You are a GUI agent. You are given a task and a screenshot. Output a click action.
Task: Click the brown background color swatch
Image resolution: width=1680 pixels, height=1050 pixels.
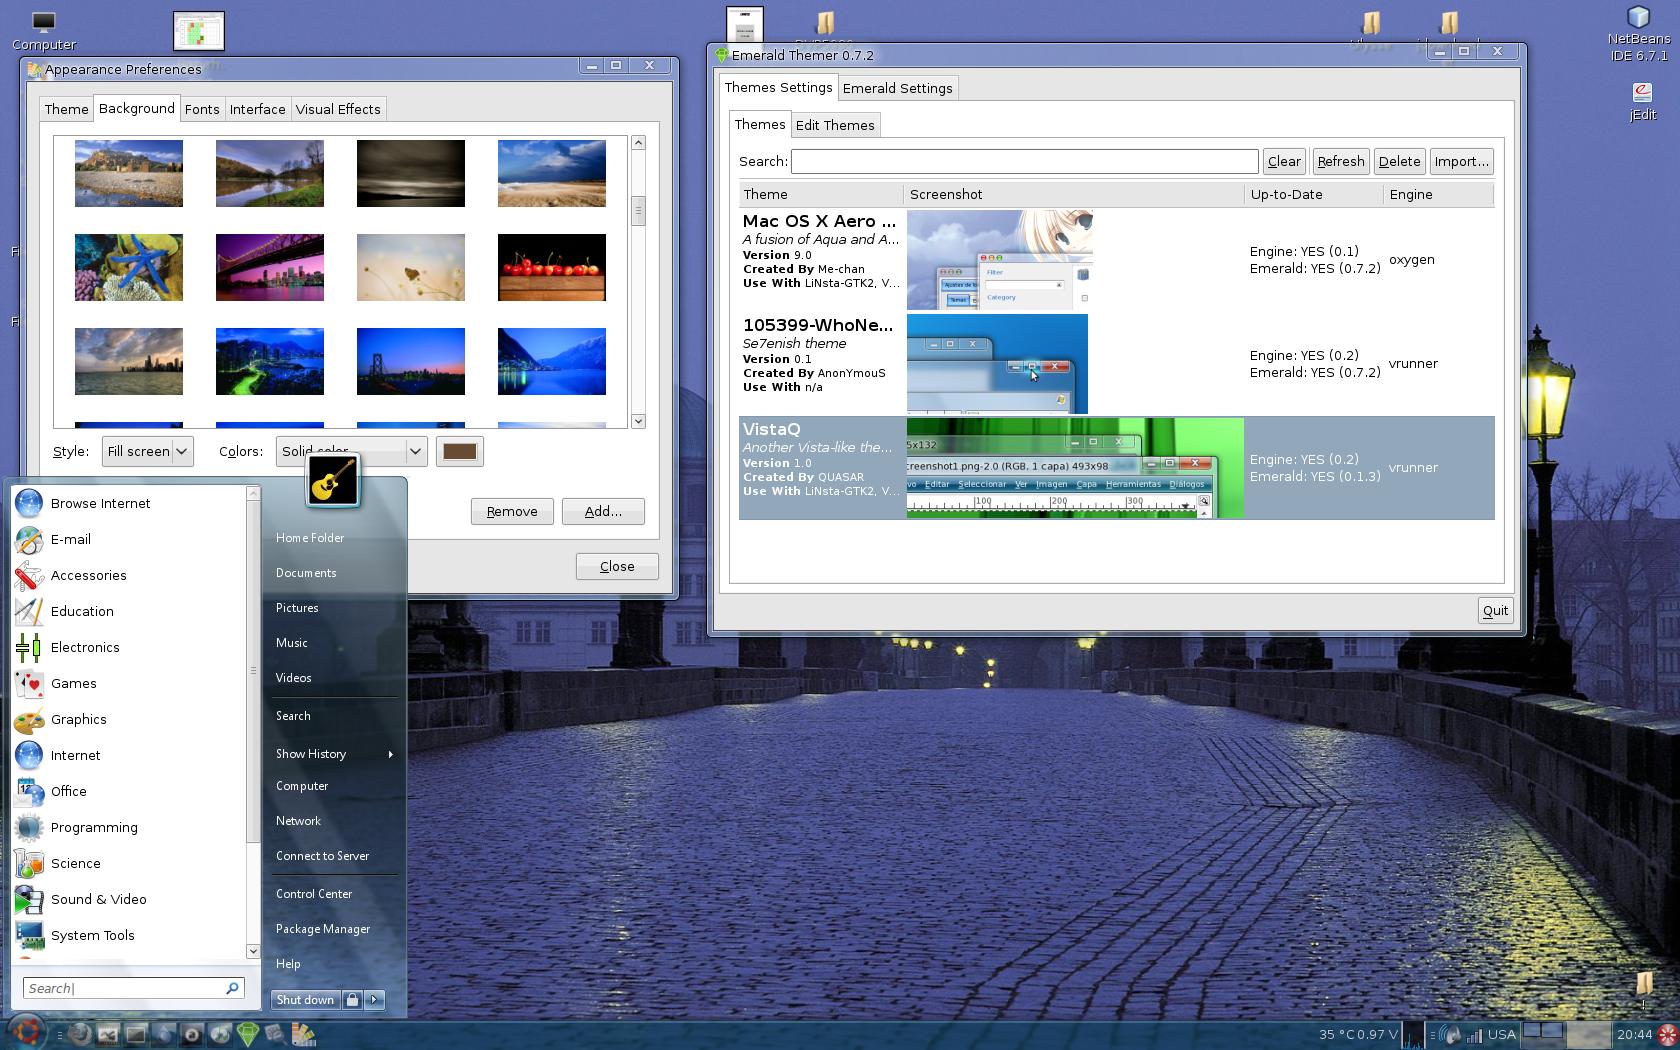(x=460, y=451)
